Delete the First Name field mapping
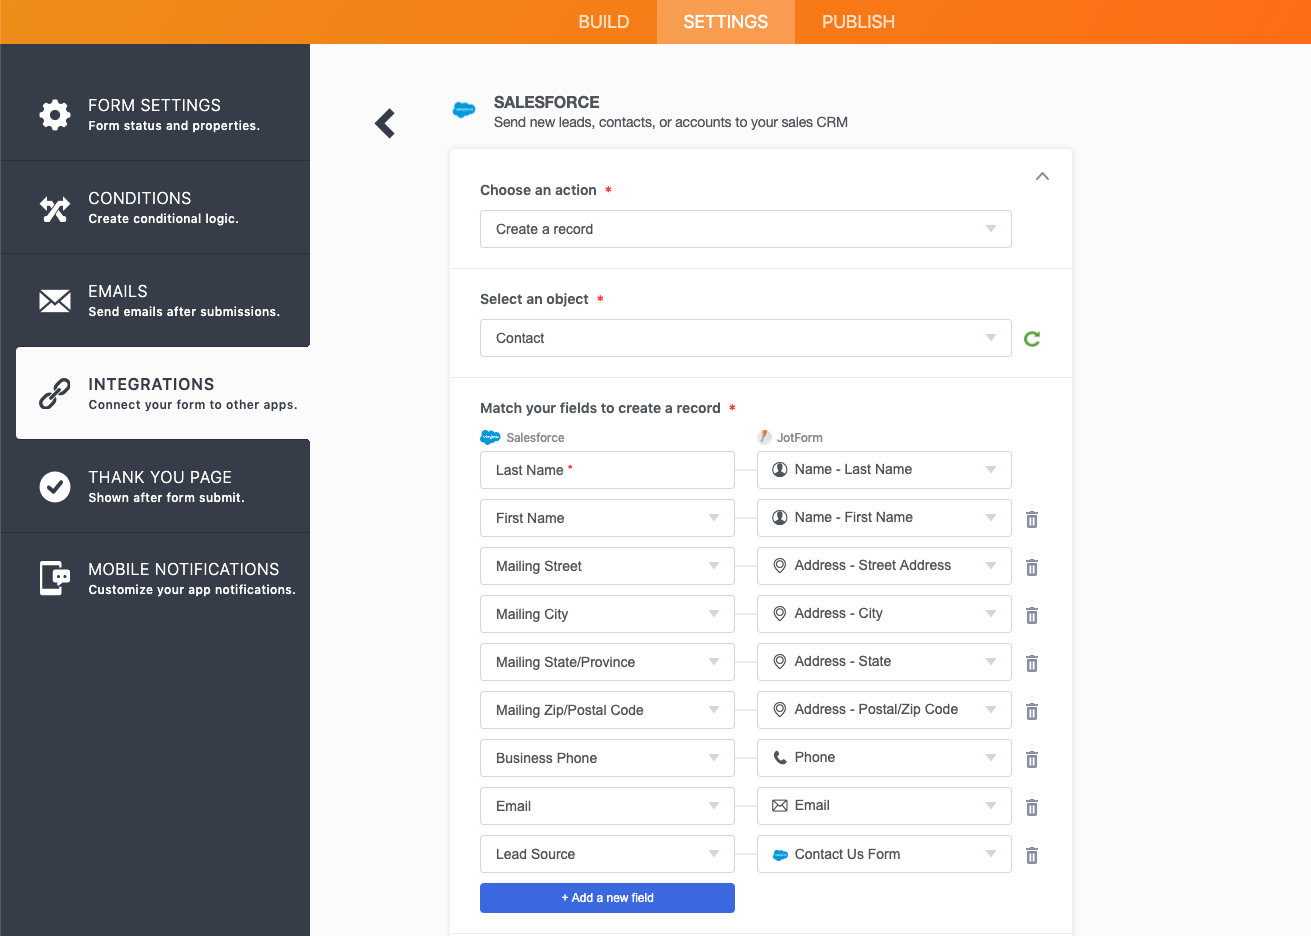Screen dimensions: 1311x936 click(1032, 519)
